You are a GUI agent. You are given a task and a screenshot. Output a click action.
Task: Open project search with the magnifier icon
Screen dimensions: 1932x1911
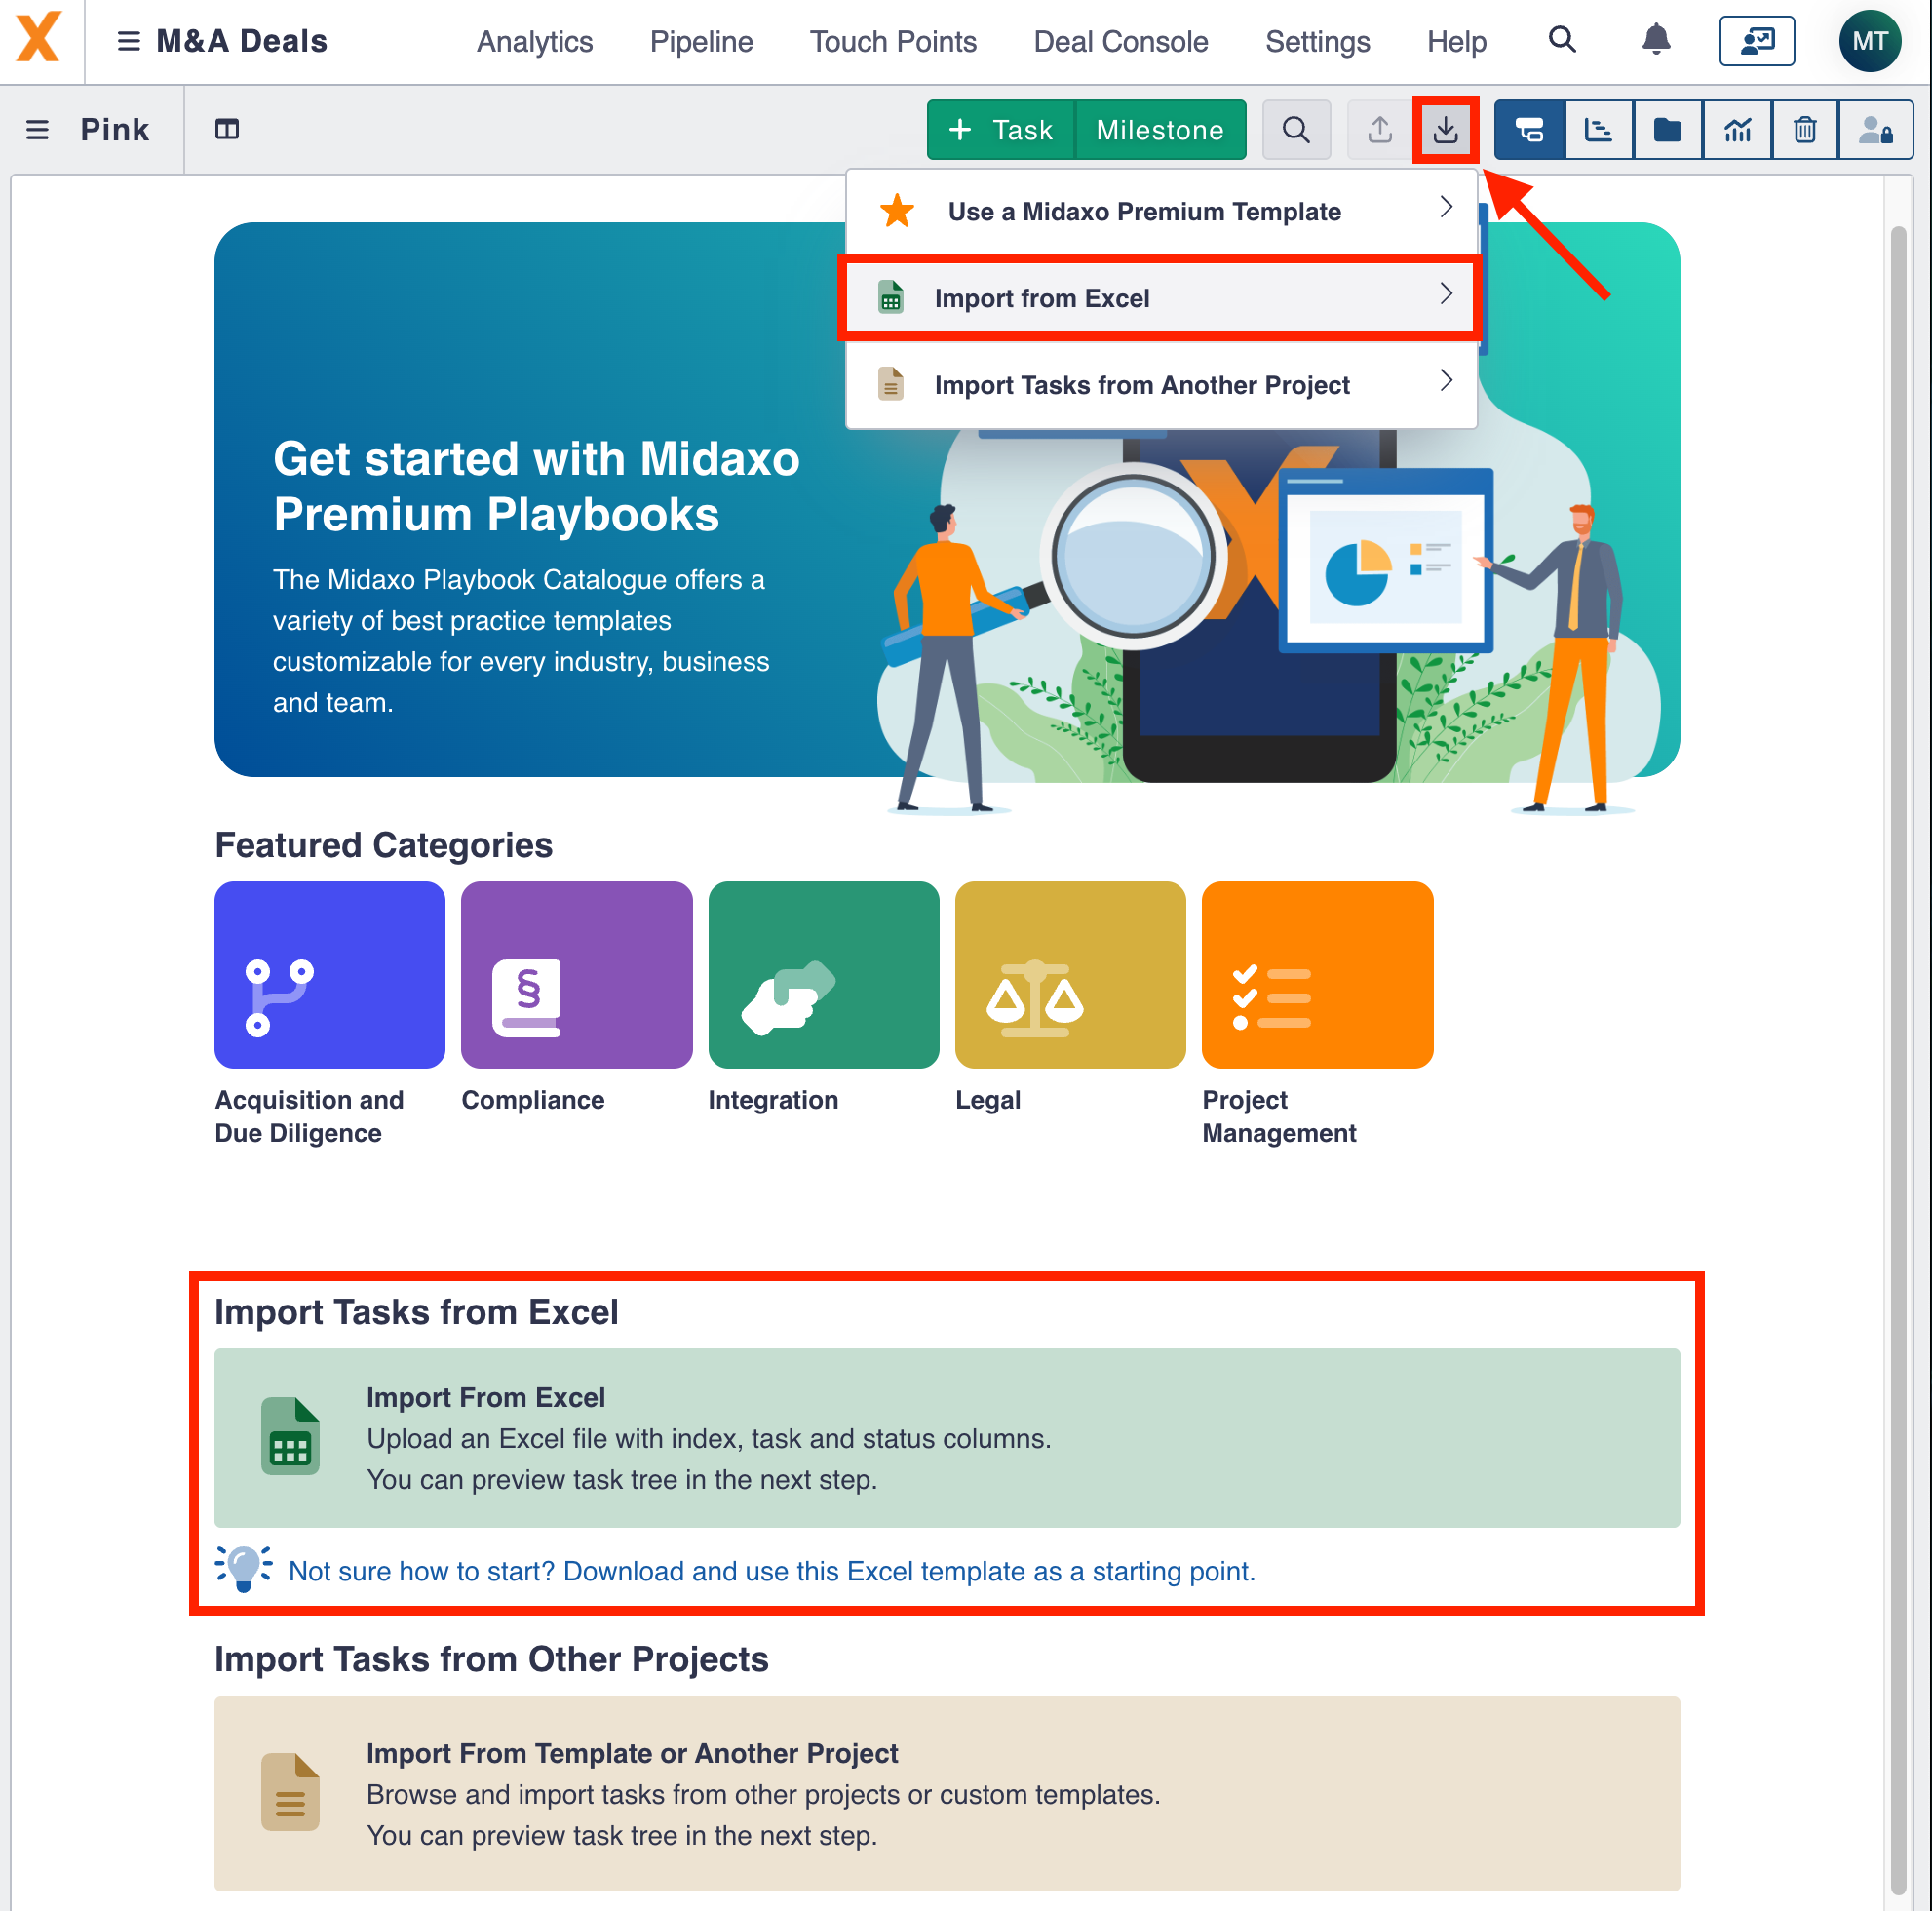pos(1296,129)
